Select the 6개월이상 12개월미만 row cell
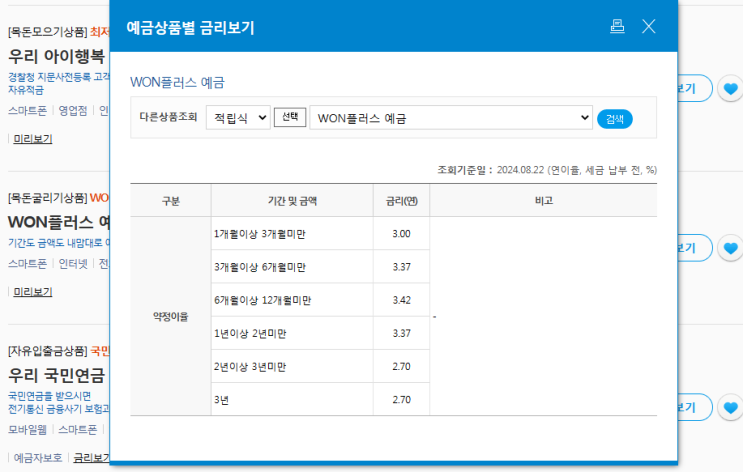 point(292,300)
